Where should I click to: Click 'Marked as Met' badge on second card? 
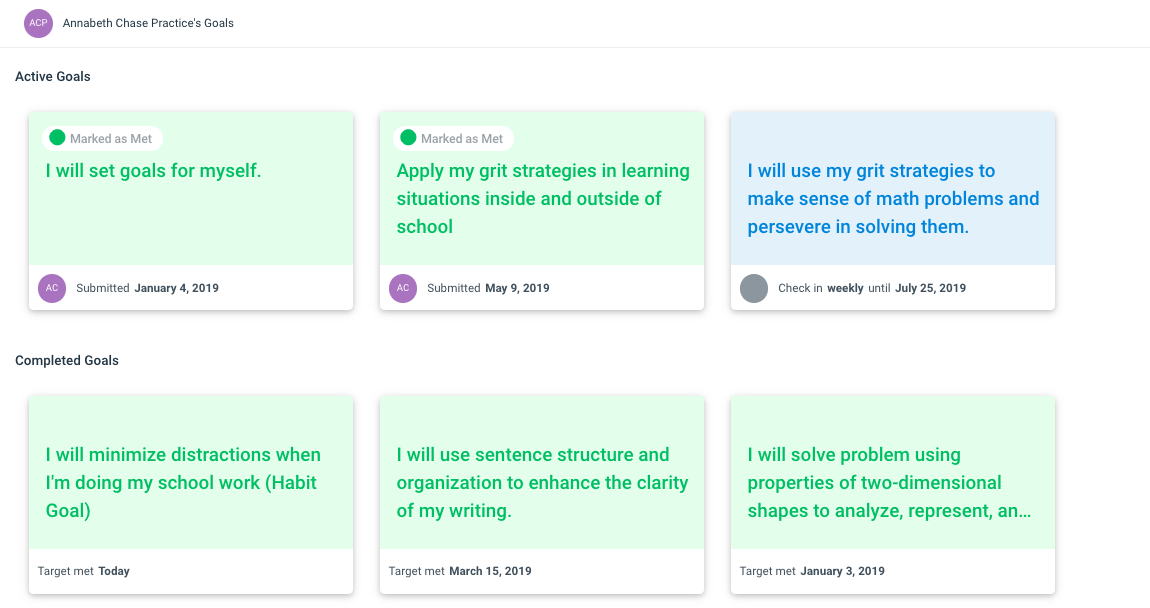(453, 139)
